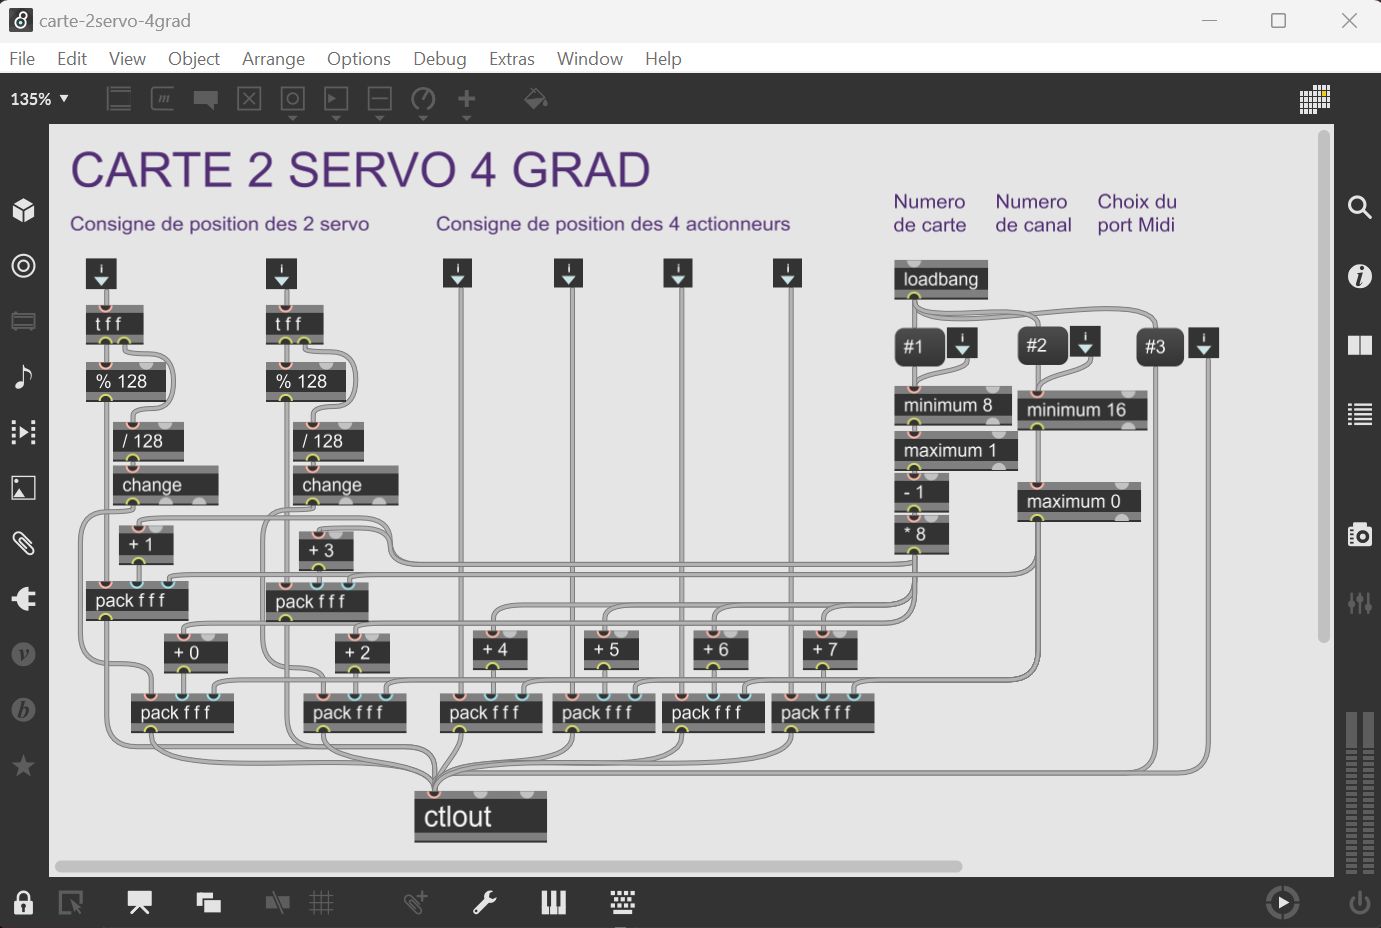Image resolution: width=1381 pixels, height=928 pixels.
Task: Add a new object box from toolbar
Action: tap(119, 99)
